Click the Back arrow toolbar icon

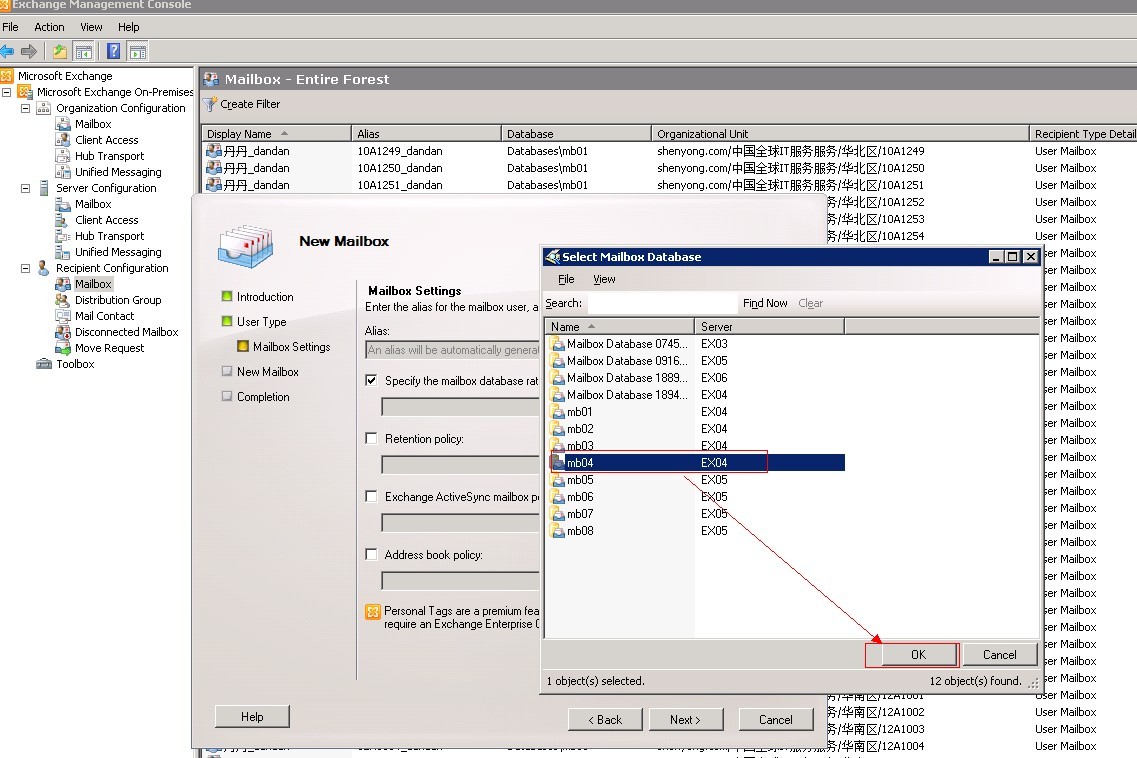[7, 52]
